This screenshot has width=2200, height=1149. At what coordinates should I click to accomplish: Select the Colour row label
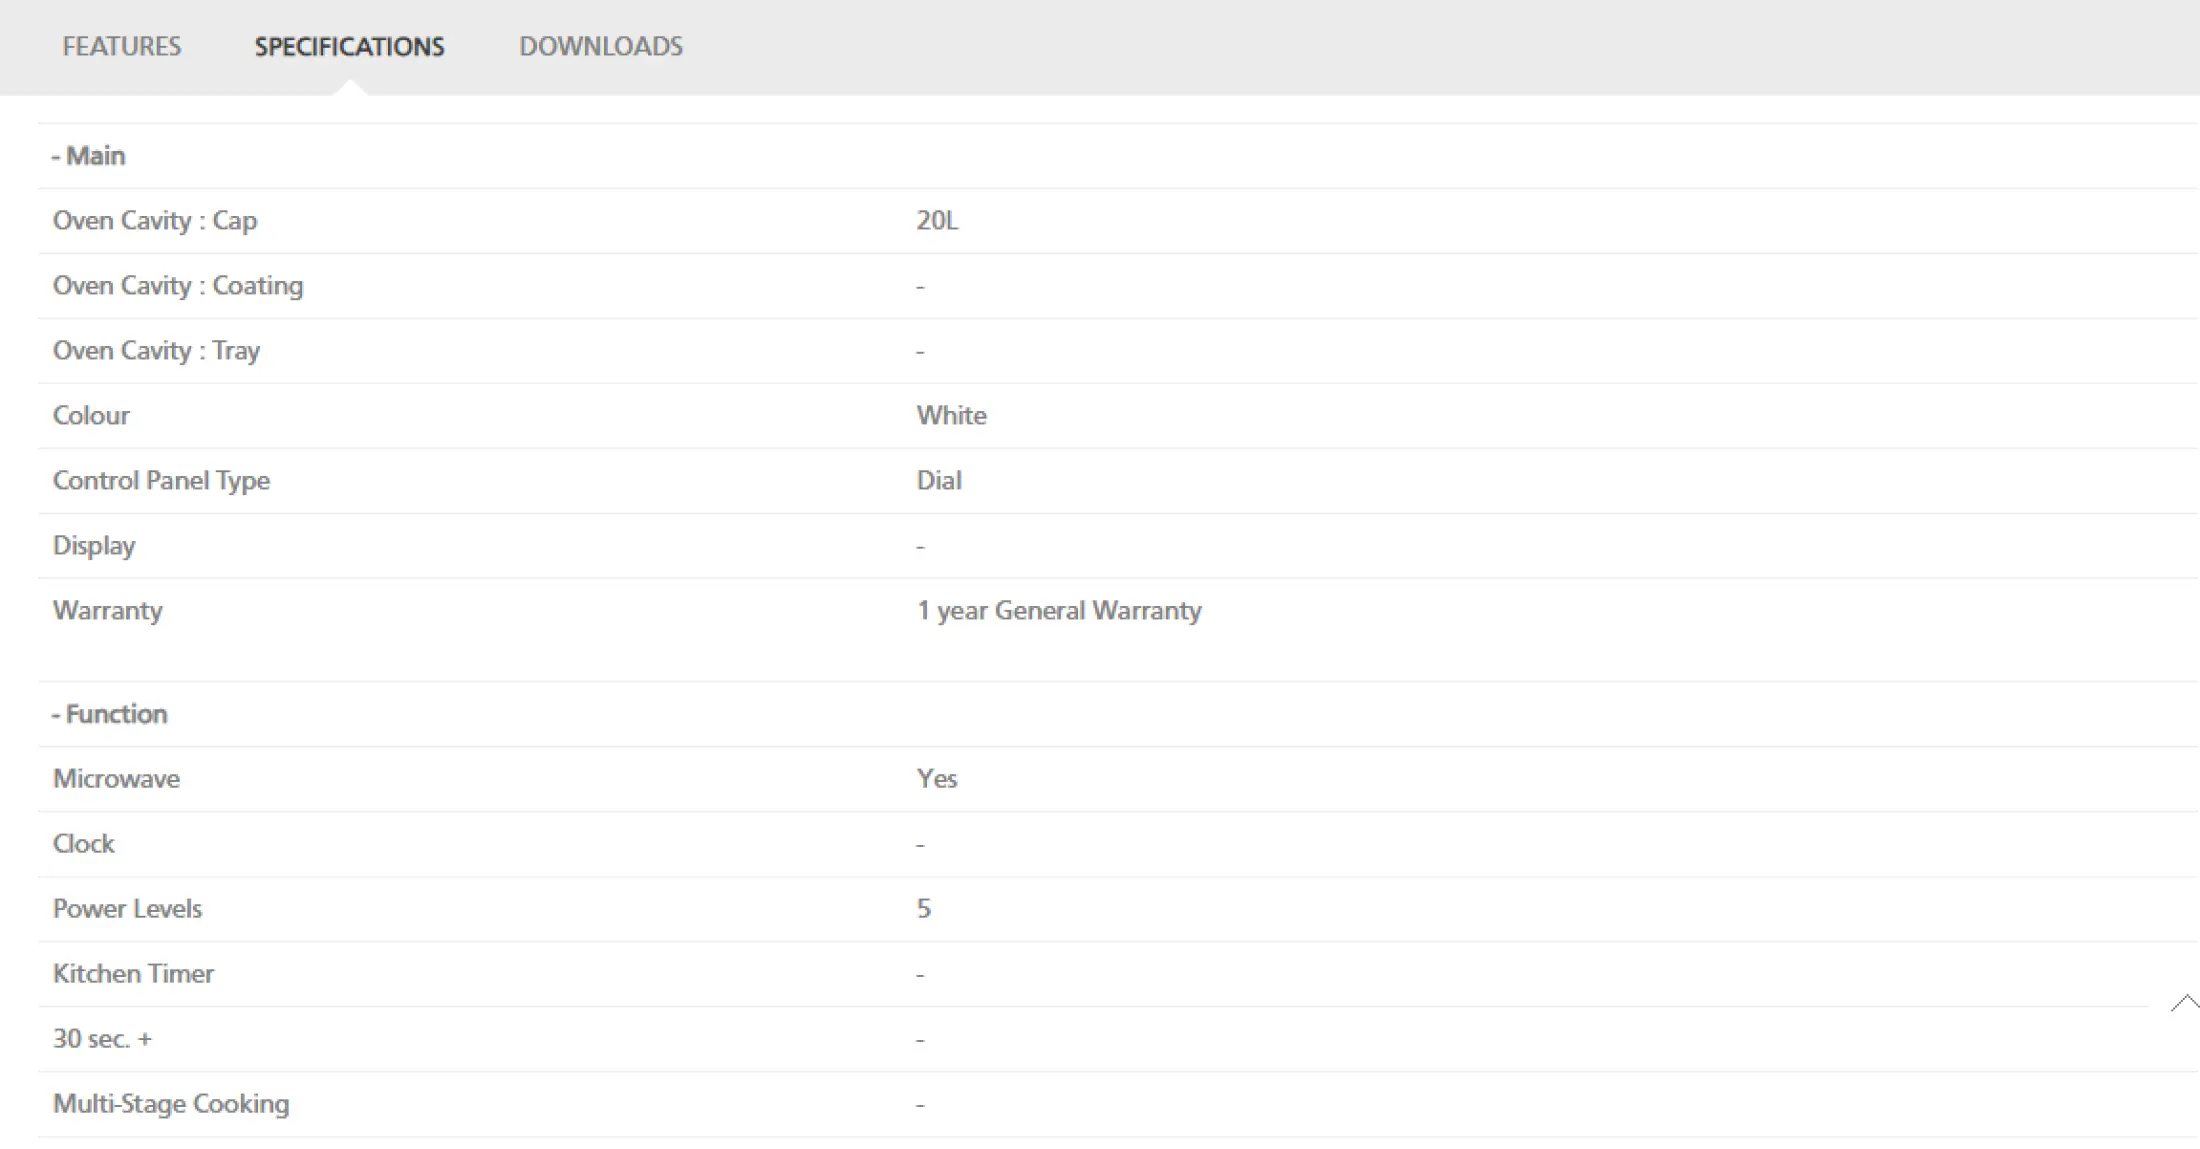pos(91,415)
